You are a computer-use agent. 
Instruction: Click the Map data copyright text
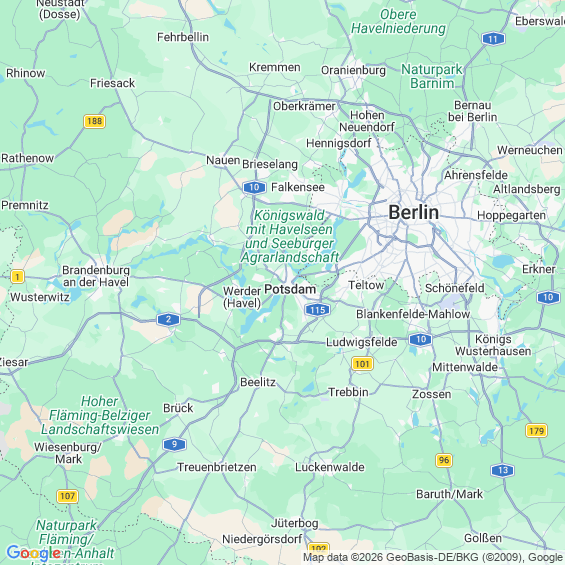[433, 558]
